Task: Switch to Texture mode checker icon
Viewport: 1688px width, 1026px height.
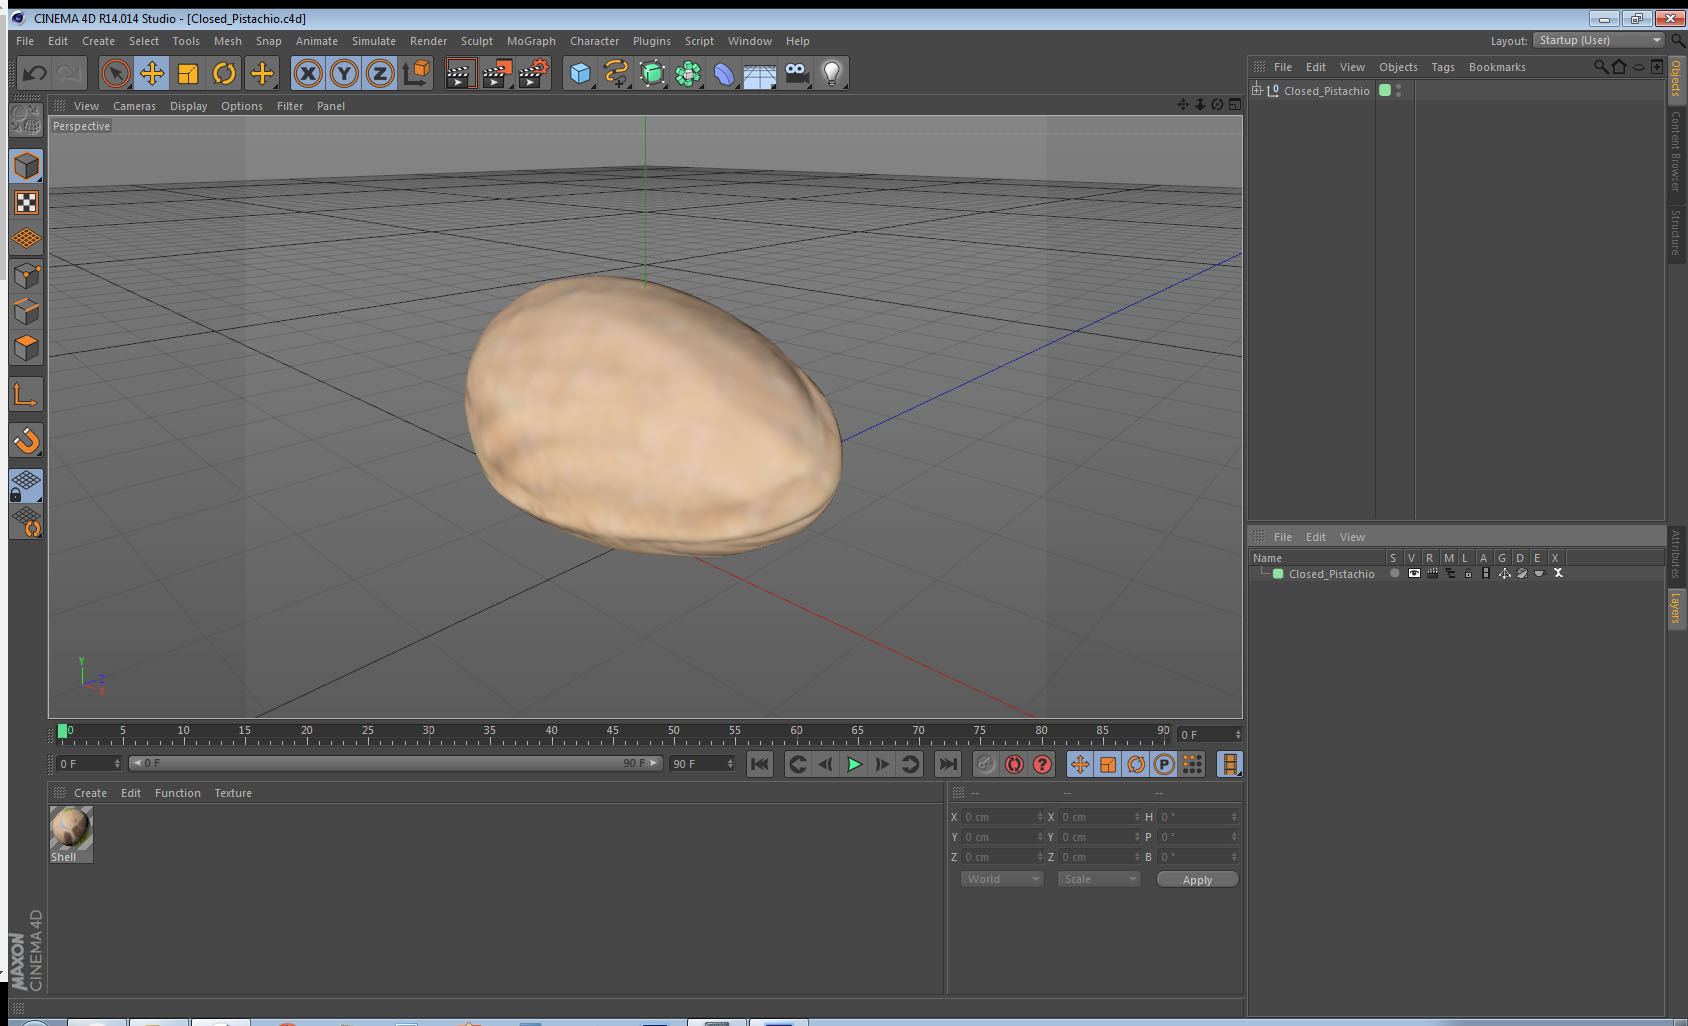Action: click(26, 203)
